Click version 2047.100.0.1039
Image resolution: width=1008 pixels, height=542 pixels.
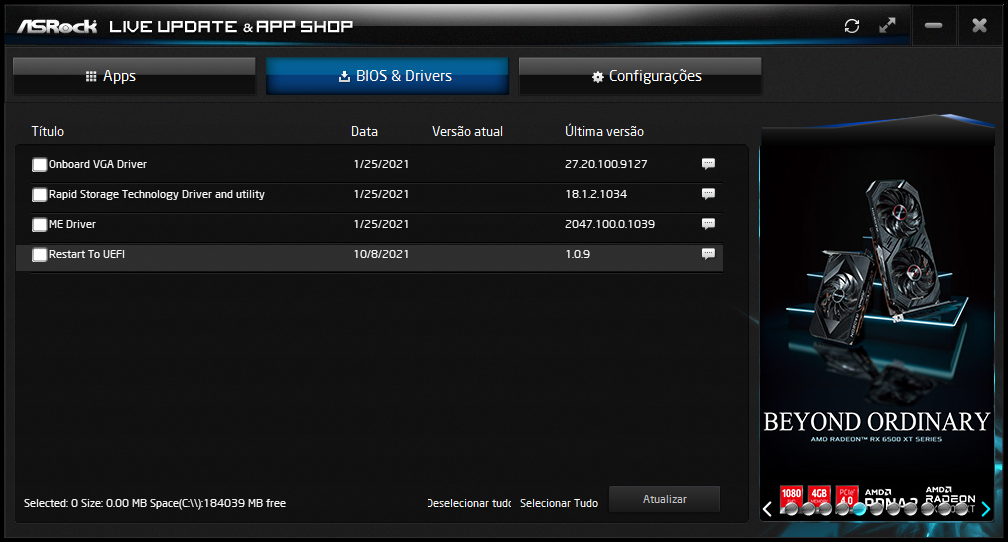pyautogui.click(x=610, y=224)
